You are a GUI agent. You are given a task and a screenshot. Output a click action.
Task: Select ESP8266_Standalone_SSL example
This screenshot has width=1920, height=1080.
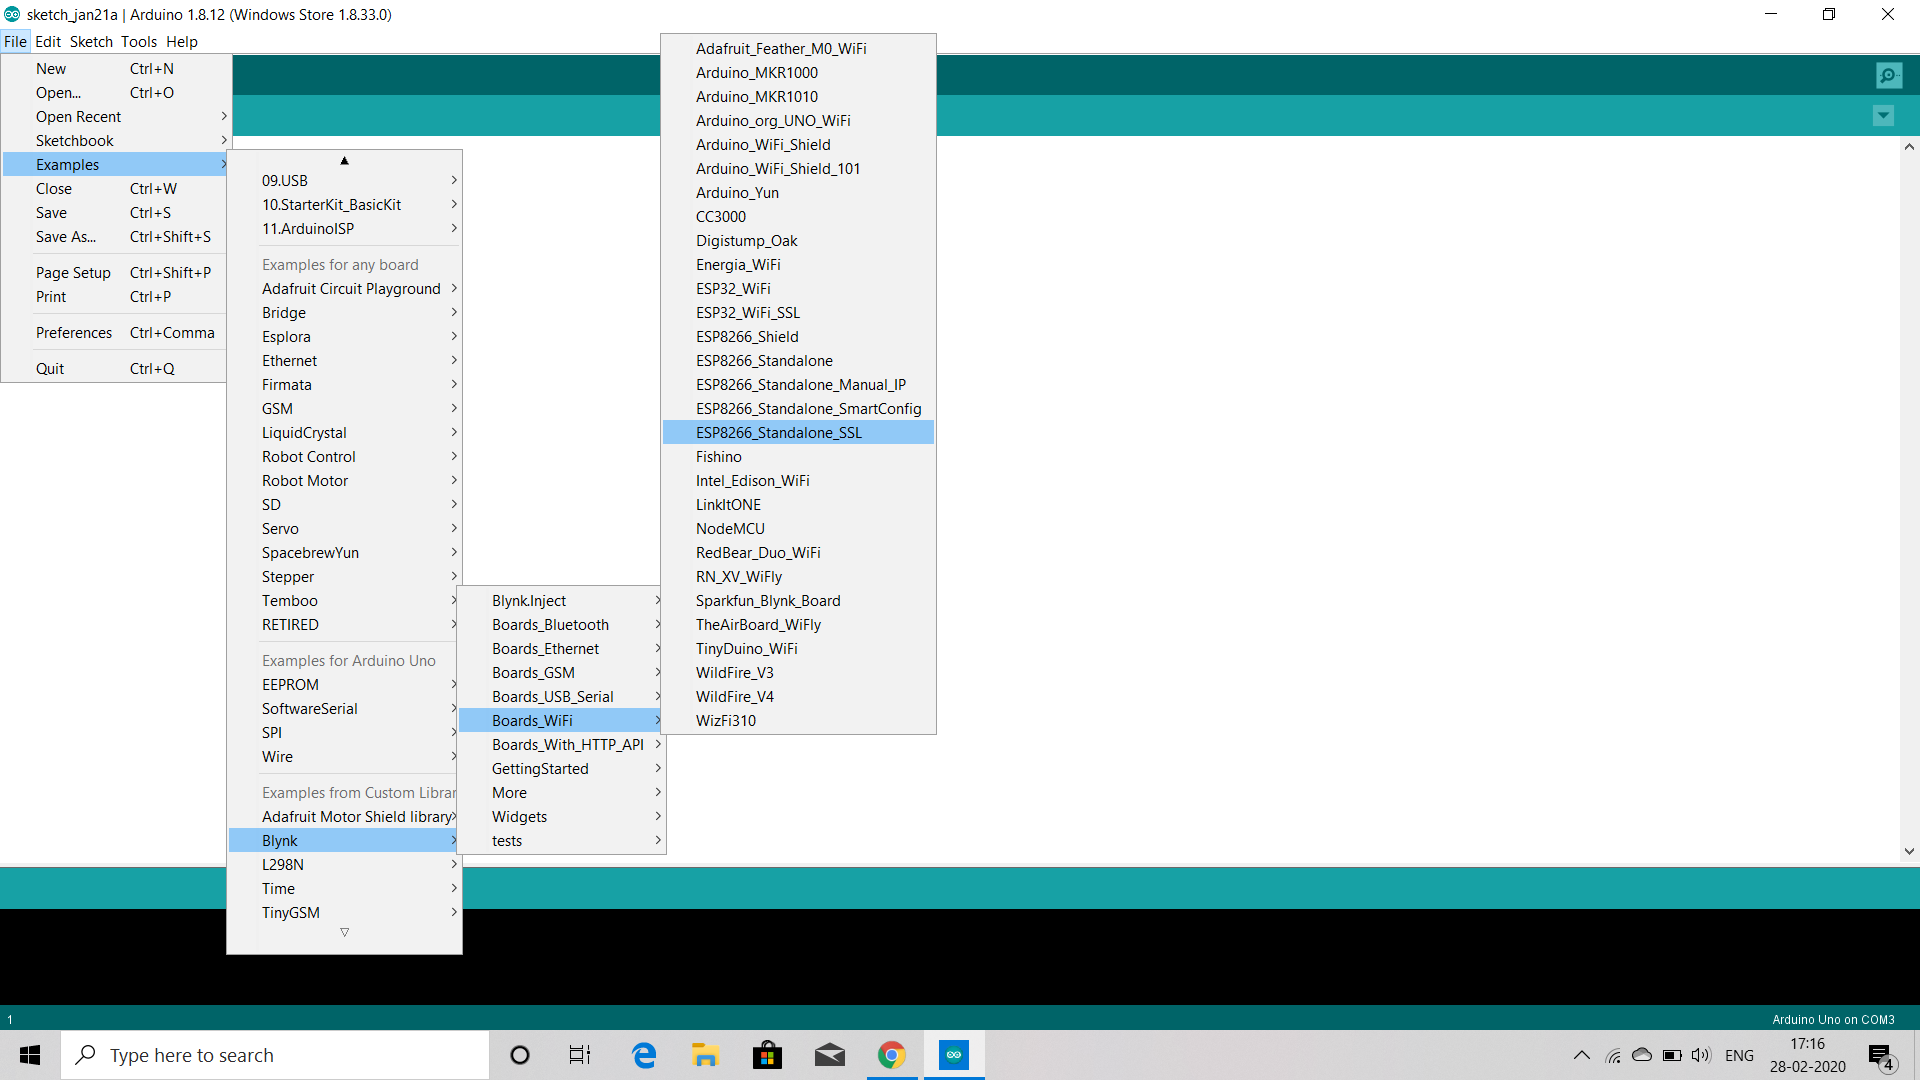point(778,433)
